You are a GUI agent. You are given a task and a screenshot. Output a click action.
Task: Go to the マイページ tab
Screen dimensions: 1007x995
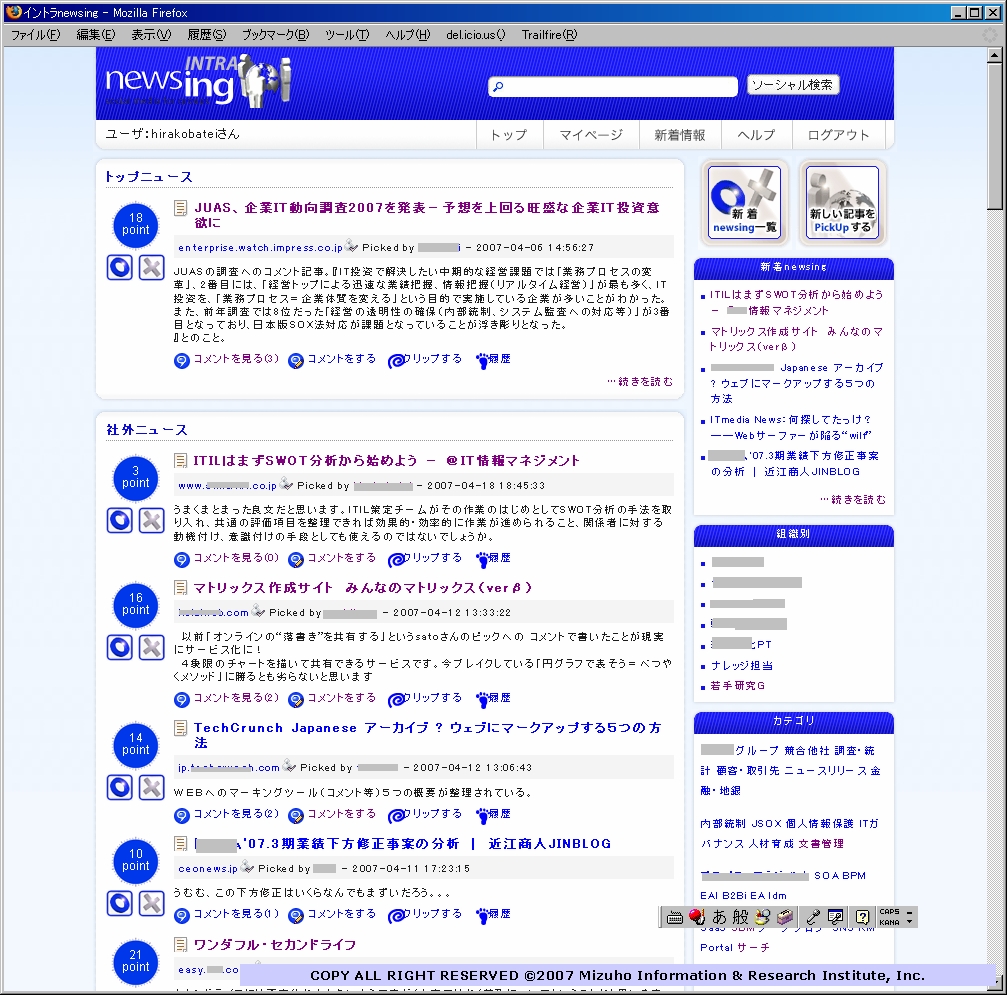click(x=591, y=135)
